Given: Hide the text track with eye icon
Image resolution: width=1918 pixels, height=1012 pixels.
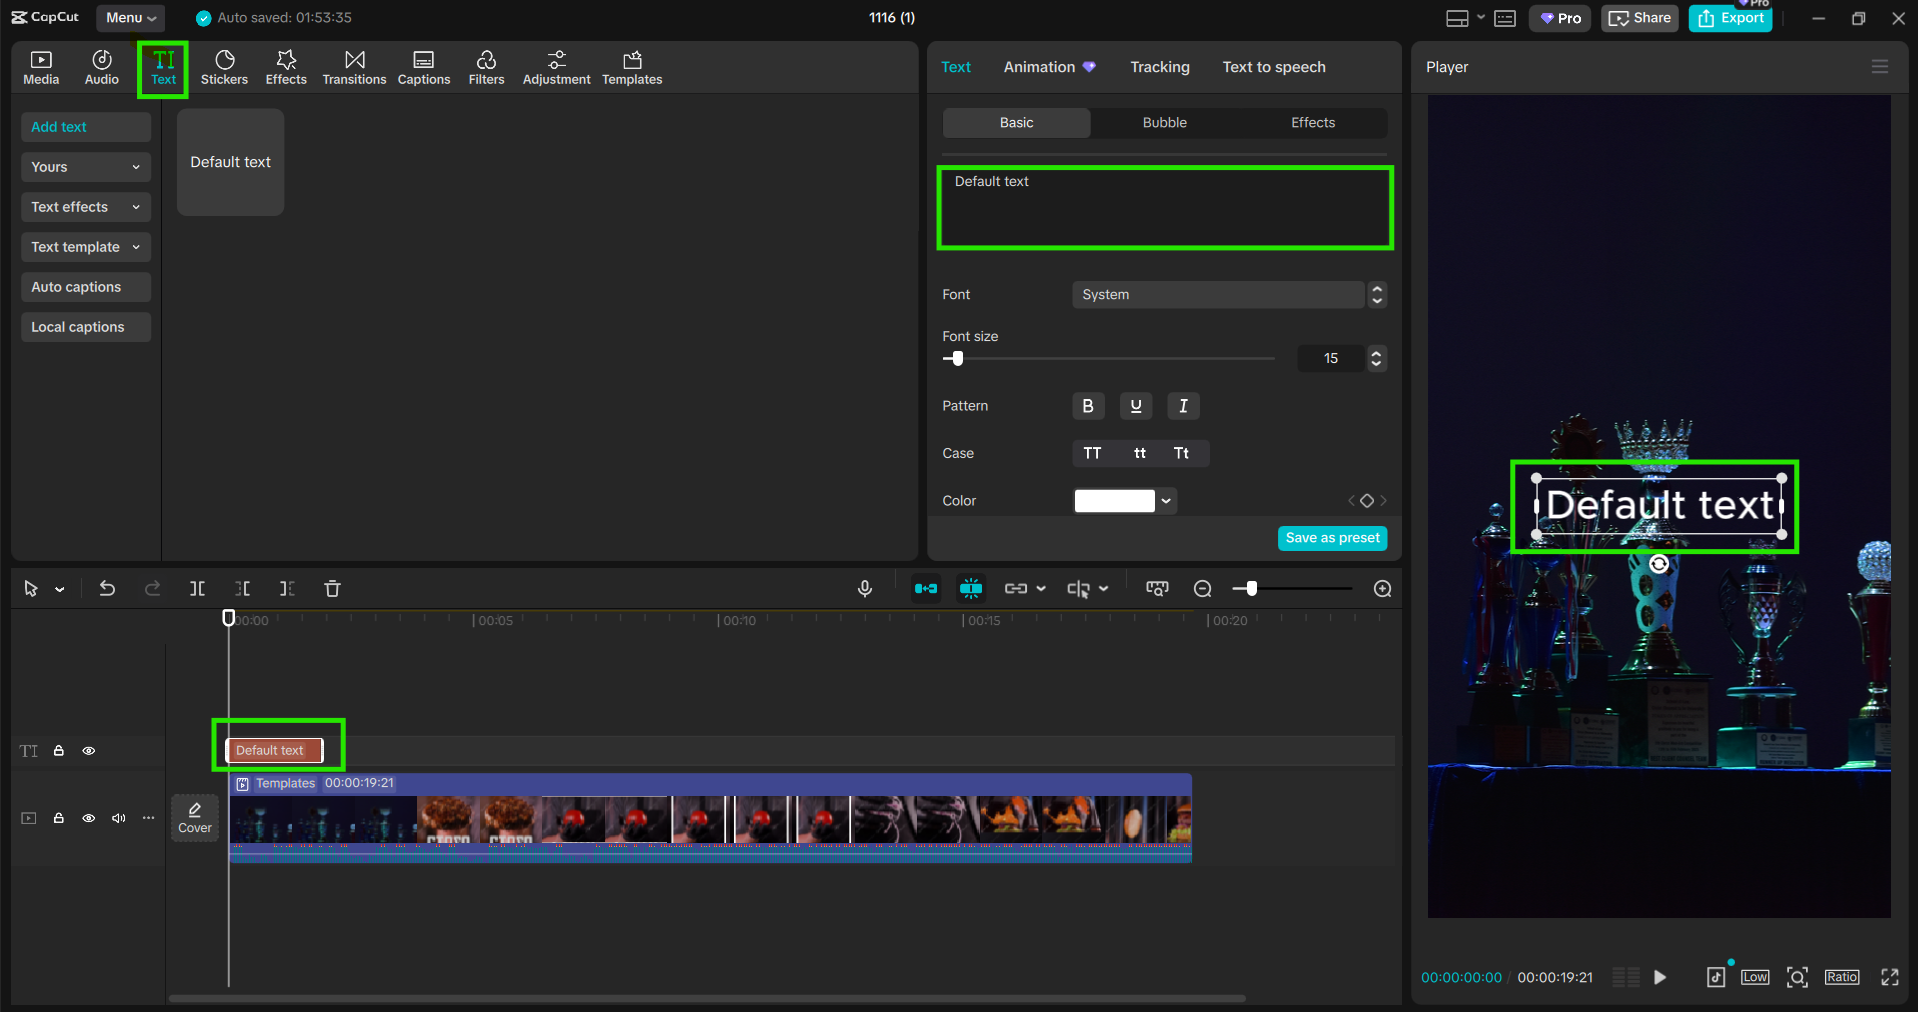Looking at the screenshot, I should pyautogui.click(x=89, y=751).
